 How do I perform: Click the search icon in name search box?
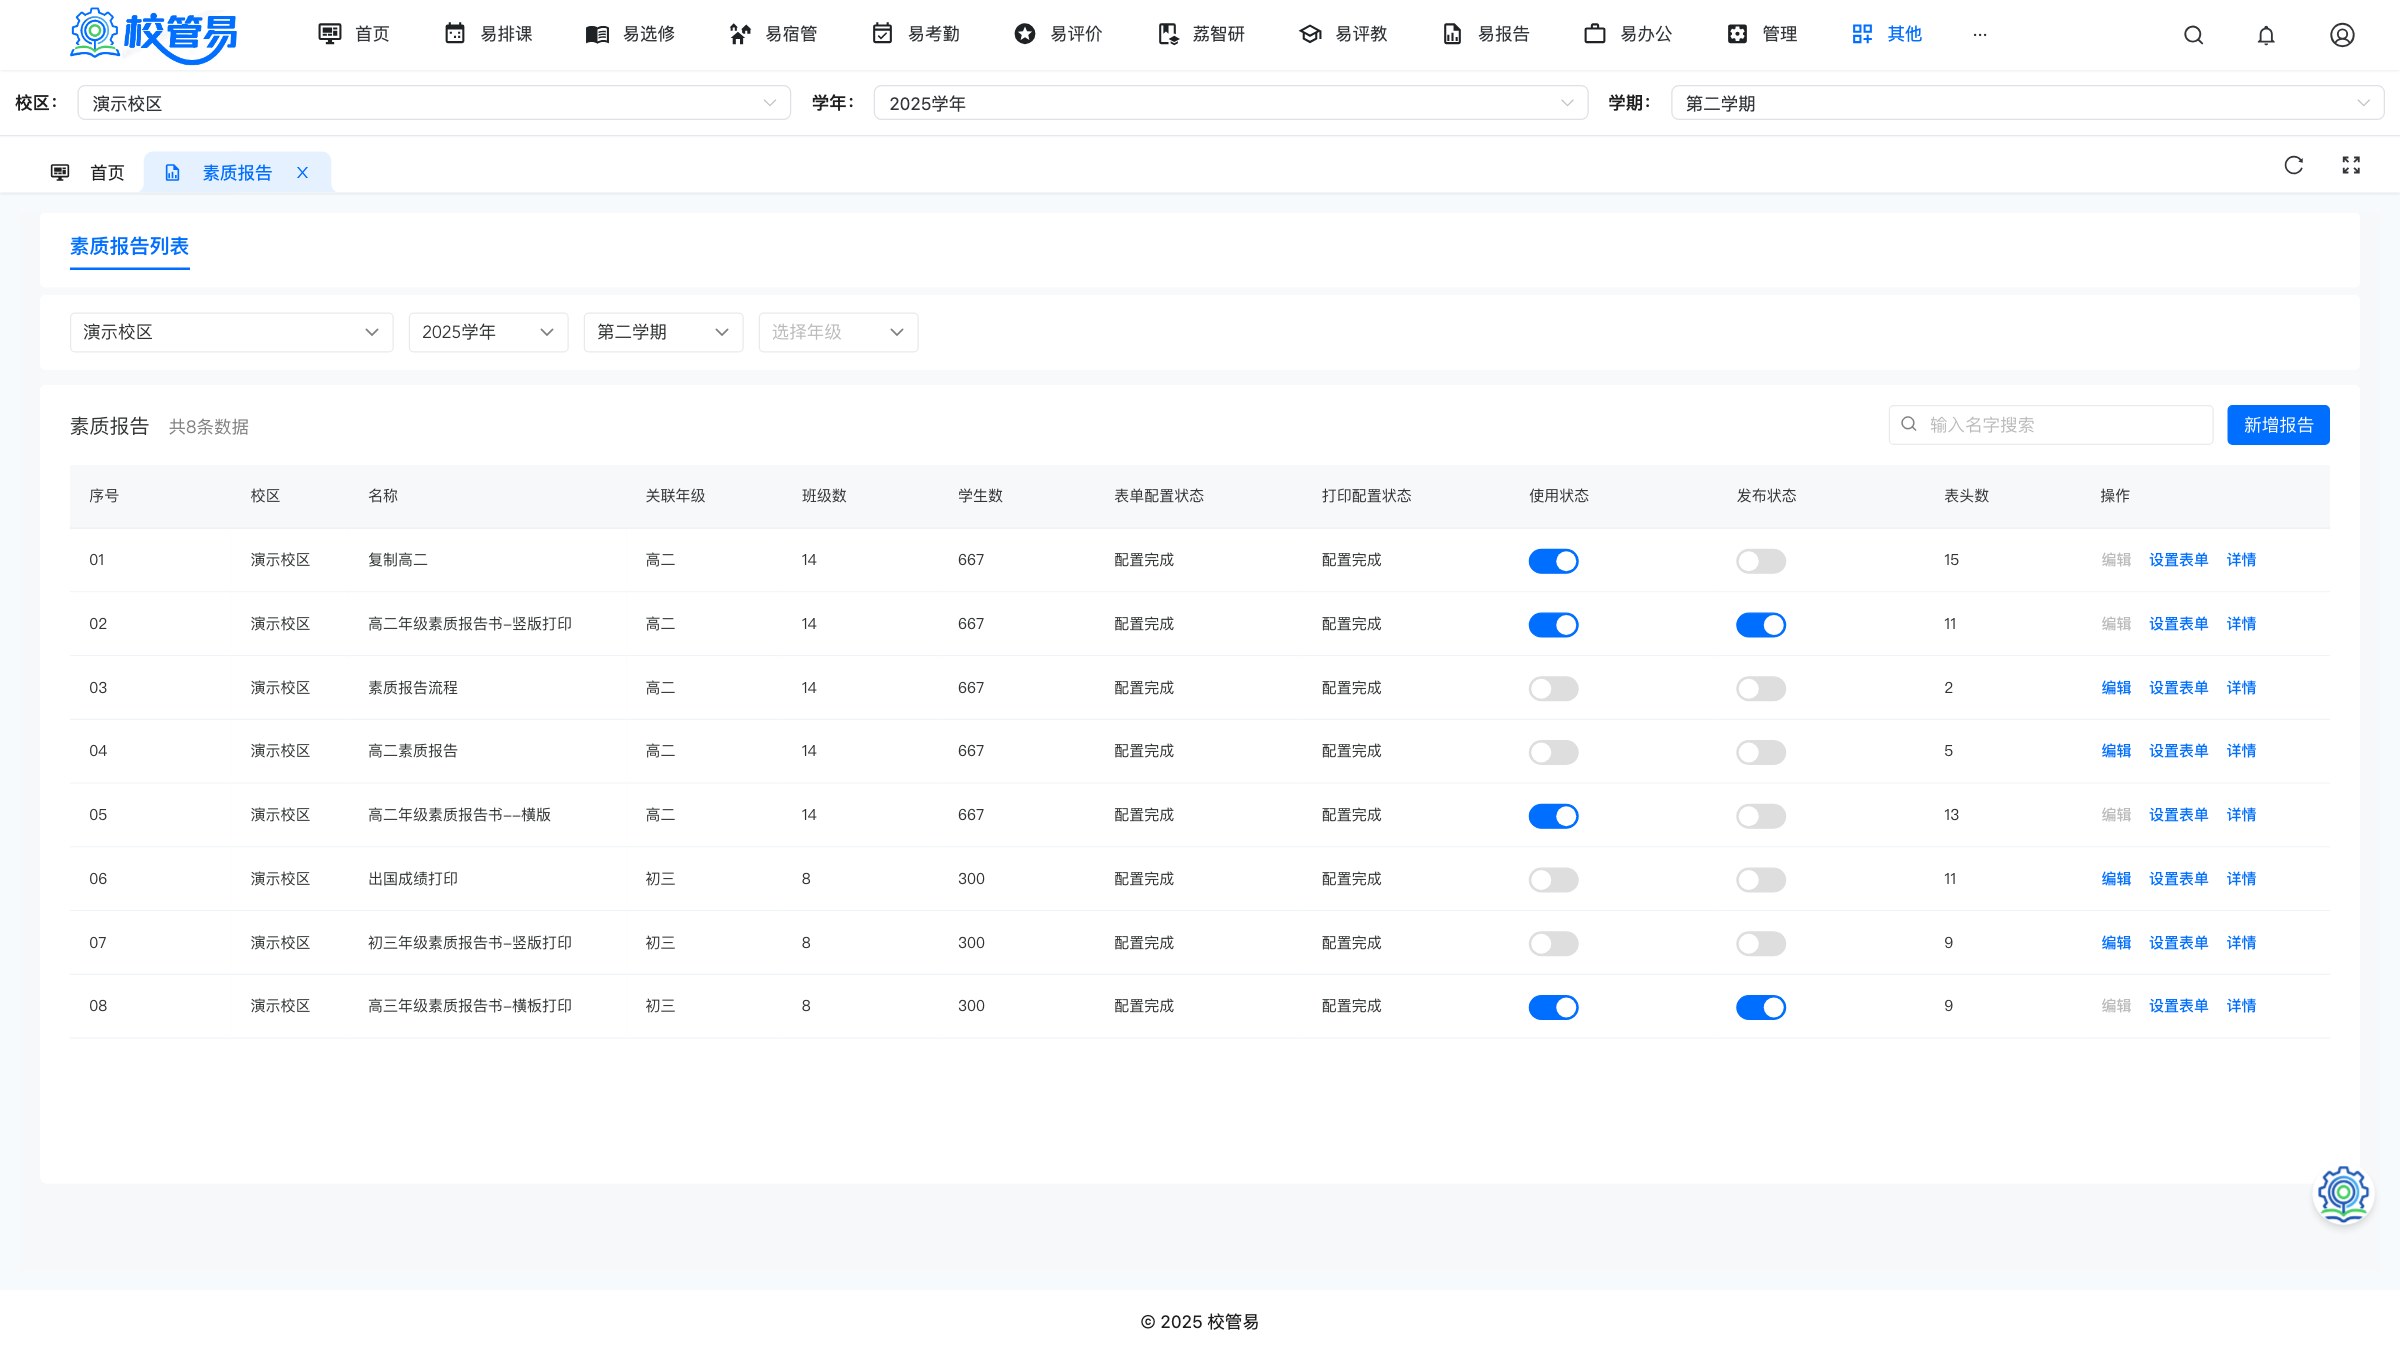1909,424
